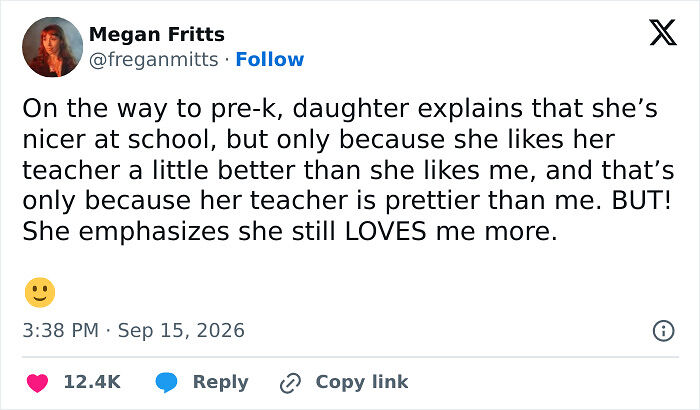Click the blue reply speech bubble icon
The image size is (700, 410).
(x=167, y=383)
